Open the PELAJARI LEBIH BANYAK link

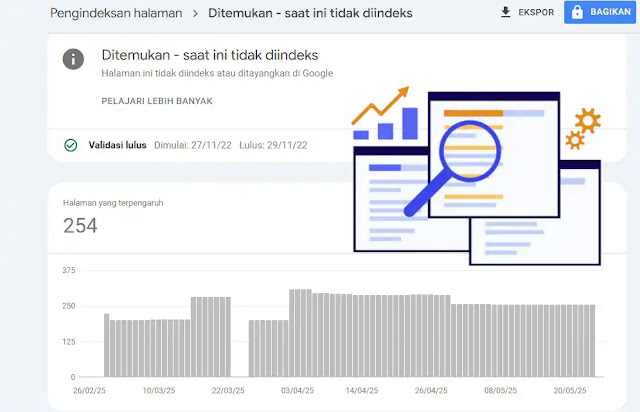click(157, 101)
